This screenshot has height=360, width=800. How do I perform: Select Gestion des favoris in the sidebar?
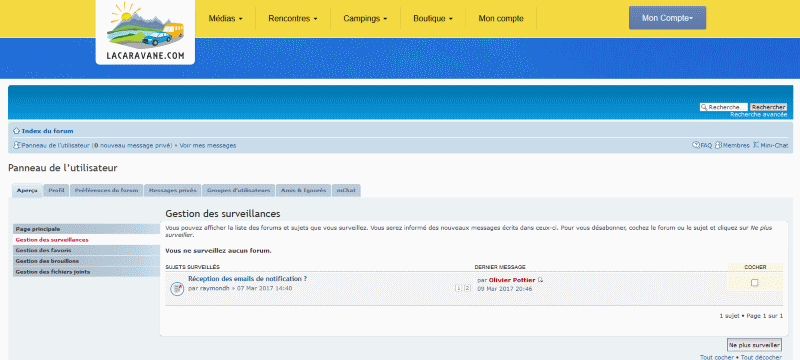86,250
